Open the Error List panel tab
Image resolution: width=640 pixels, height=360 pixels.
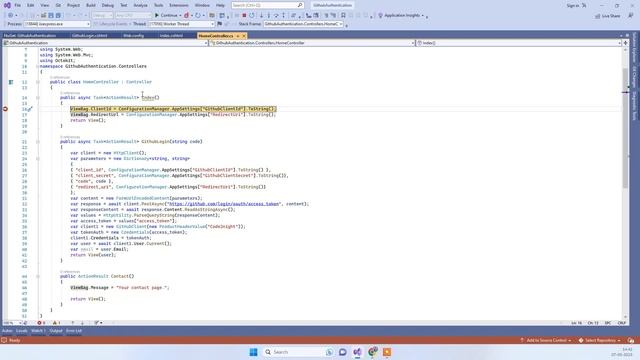74,331
